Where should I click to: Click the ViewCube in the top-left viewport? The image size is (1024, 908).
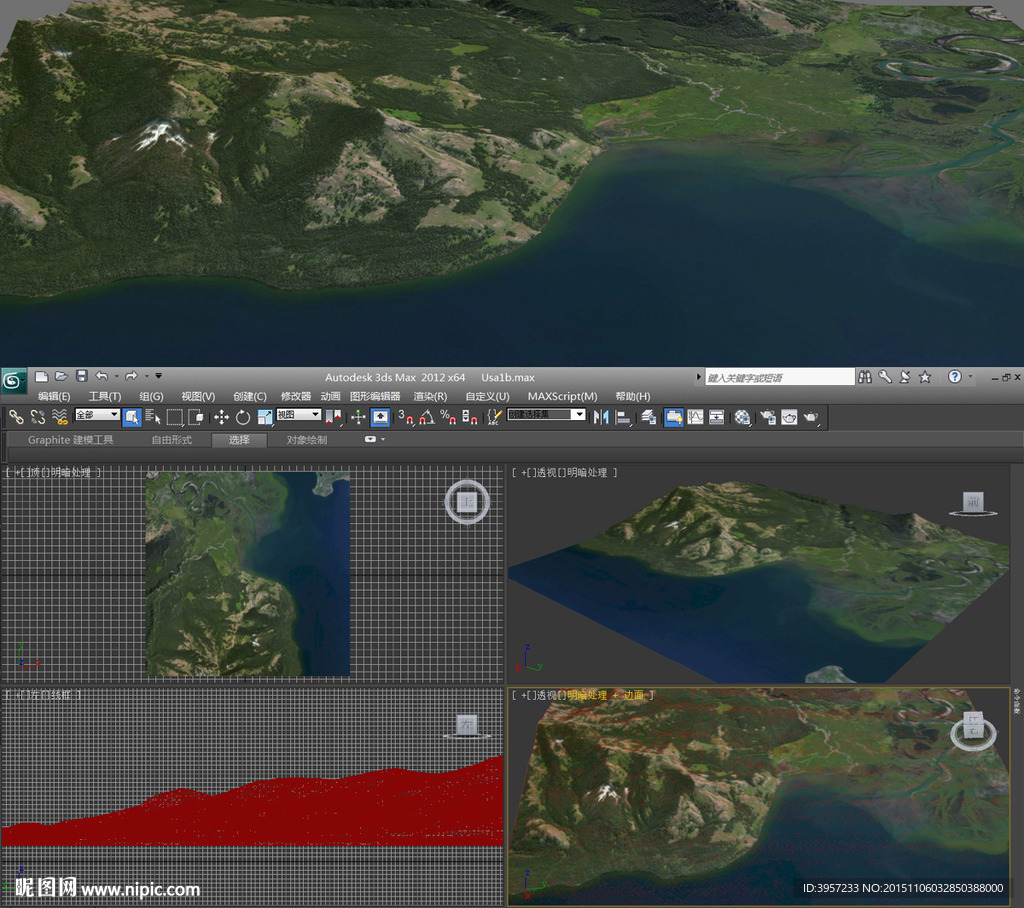click(467, 502)
